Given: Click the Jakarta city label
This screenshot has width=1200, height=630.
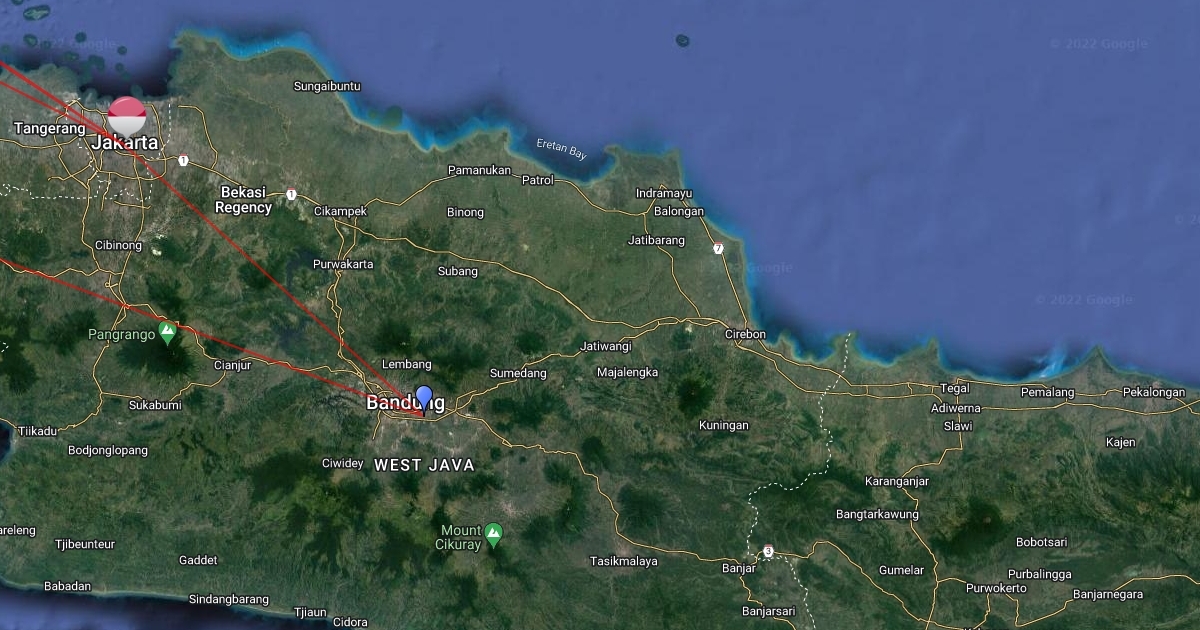Looking at the screenshot, I should [x=125, y=143].
